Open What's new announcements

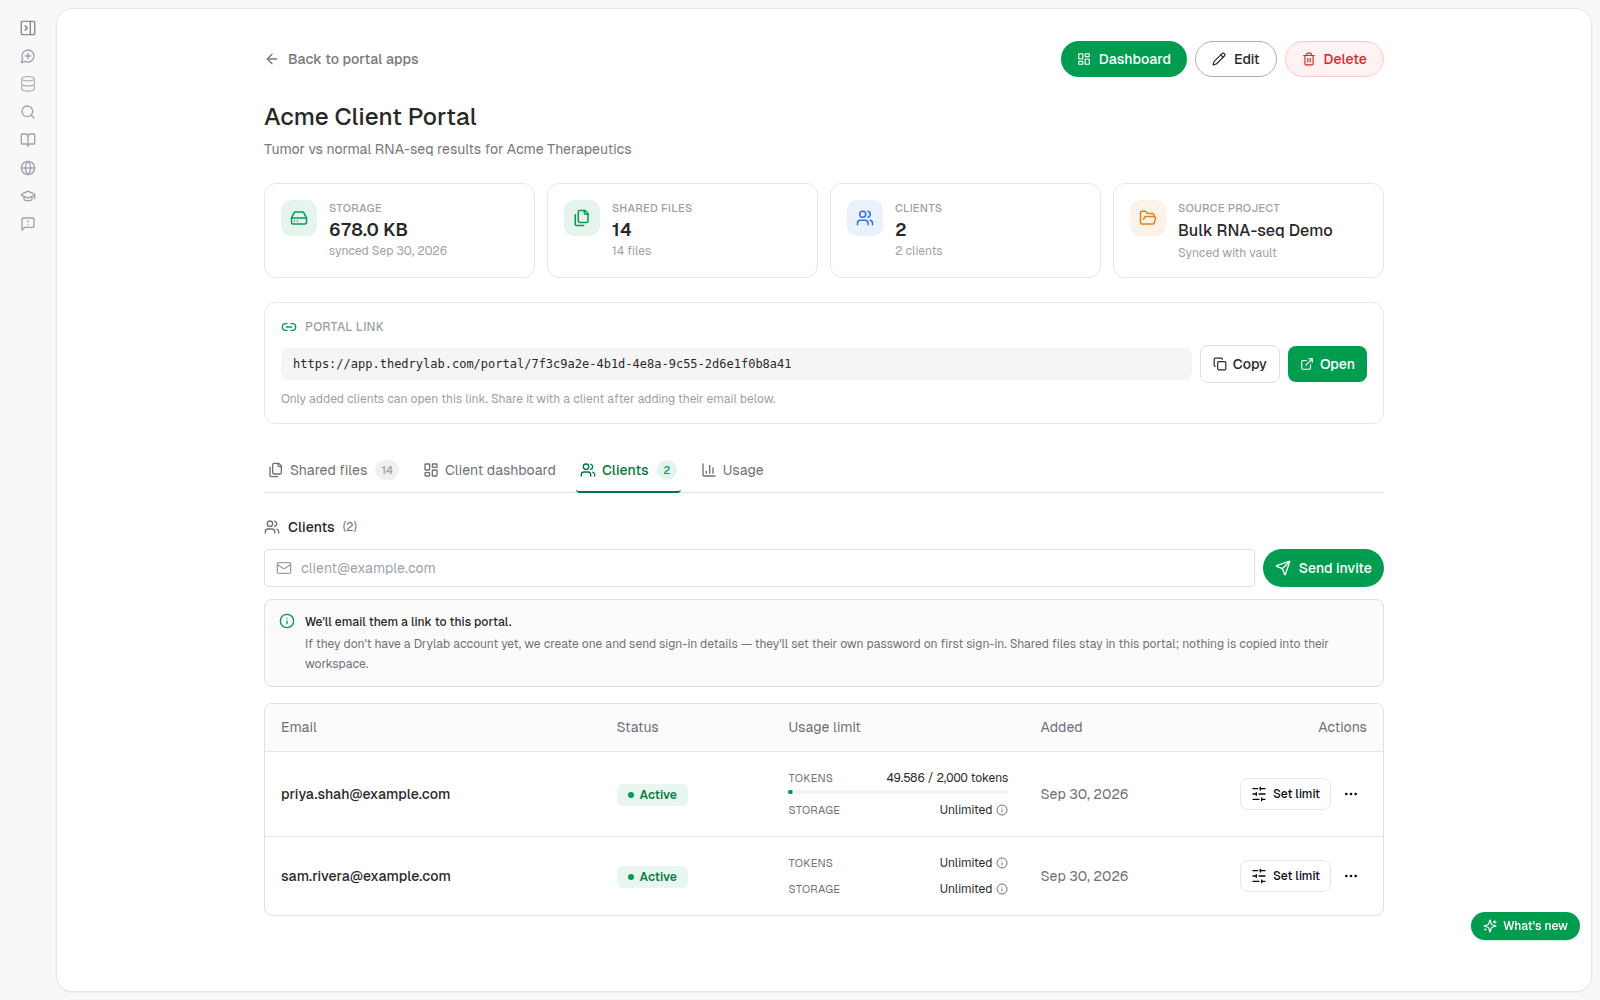click(1525, 926)
